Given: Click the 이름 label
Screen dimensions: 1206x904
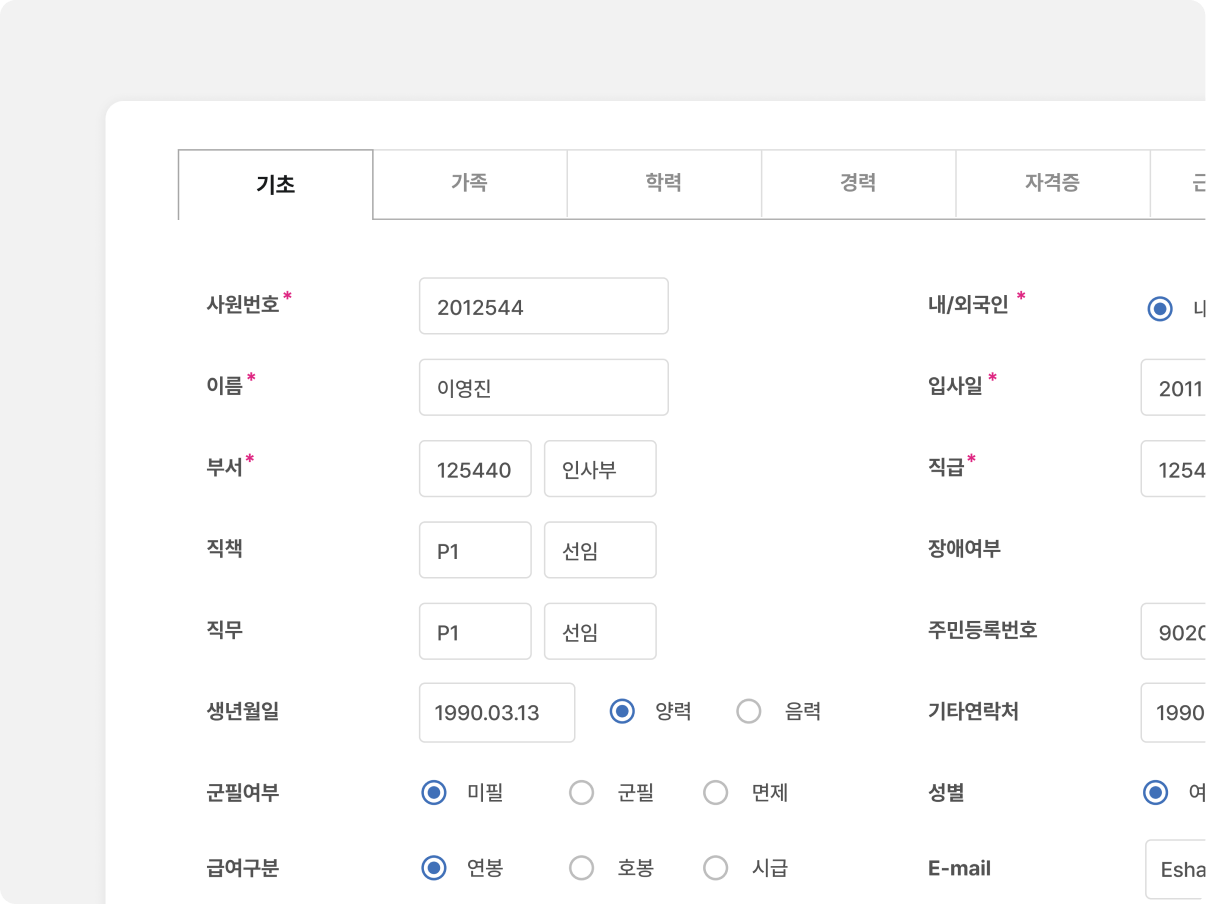Looking at the screenshot, I should coord(224,386).
